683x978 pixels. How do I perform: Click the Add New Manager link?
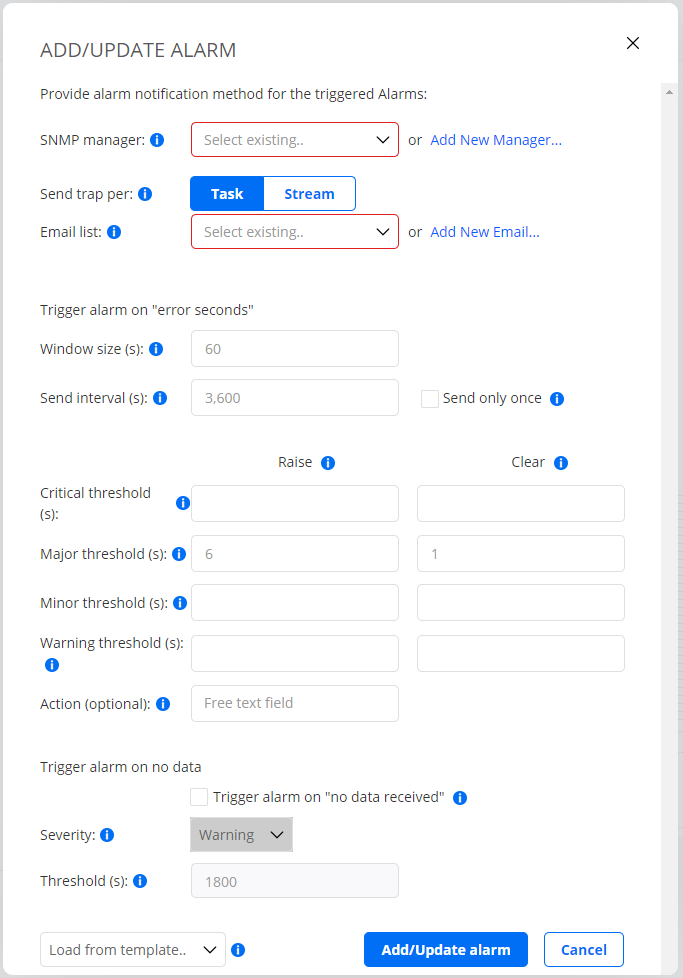495,140
